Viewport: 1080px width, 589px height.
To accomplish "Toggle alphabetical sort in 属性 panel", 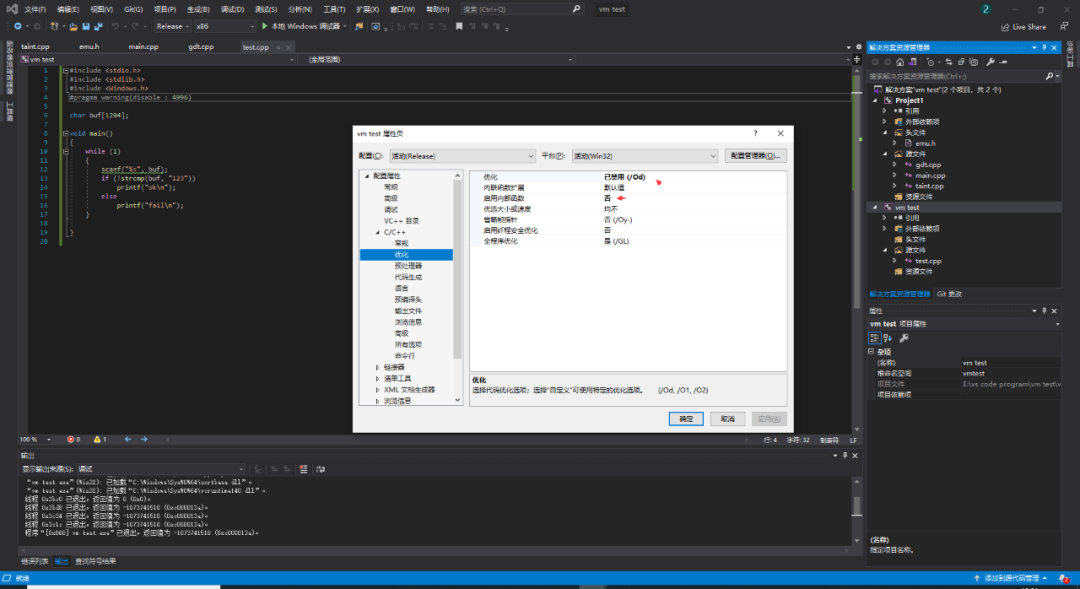I will coord(888,338).
